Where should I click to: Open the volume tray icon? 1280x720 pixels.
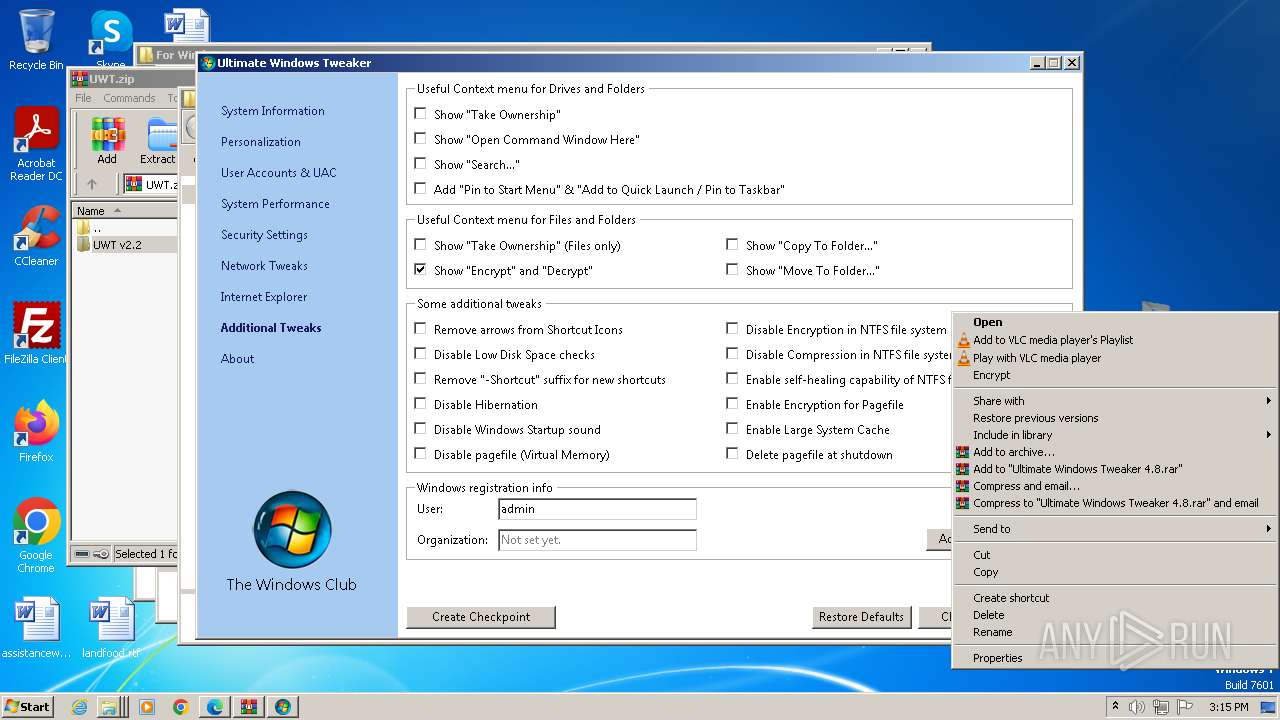point(1137,707)
